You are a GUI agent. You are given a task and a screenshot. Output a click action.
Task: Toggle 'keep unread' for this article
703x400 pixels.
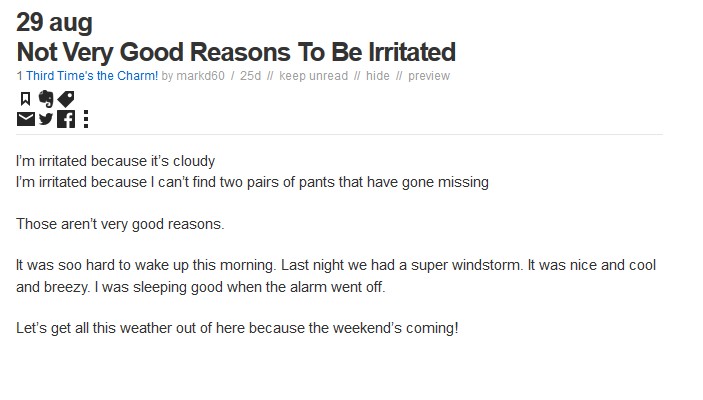pos(313,76)
